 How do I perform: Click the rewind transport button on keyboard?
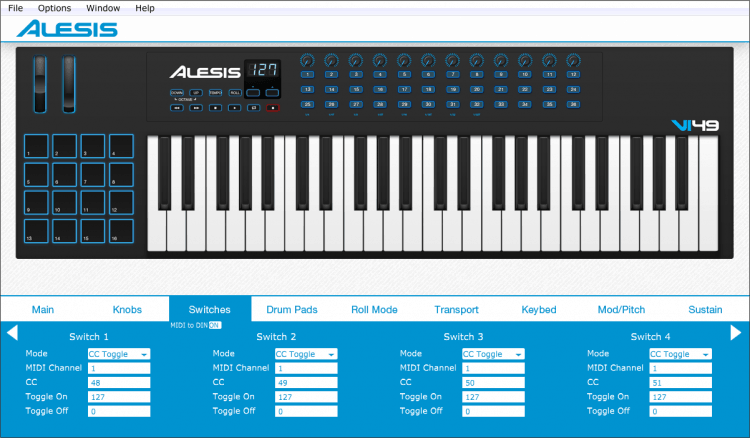tap(177, 108)
